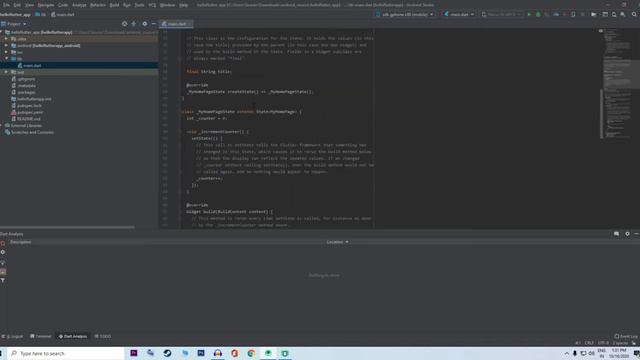Click the AVD/device manager phone icon in toolbar
This screenshot has height=360, width=640.
573,14
